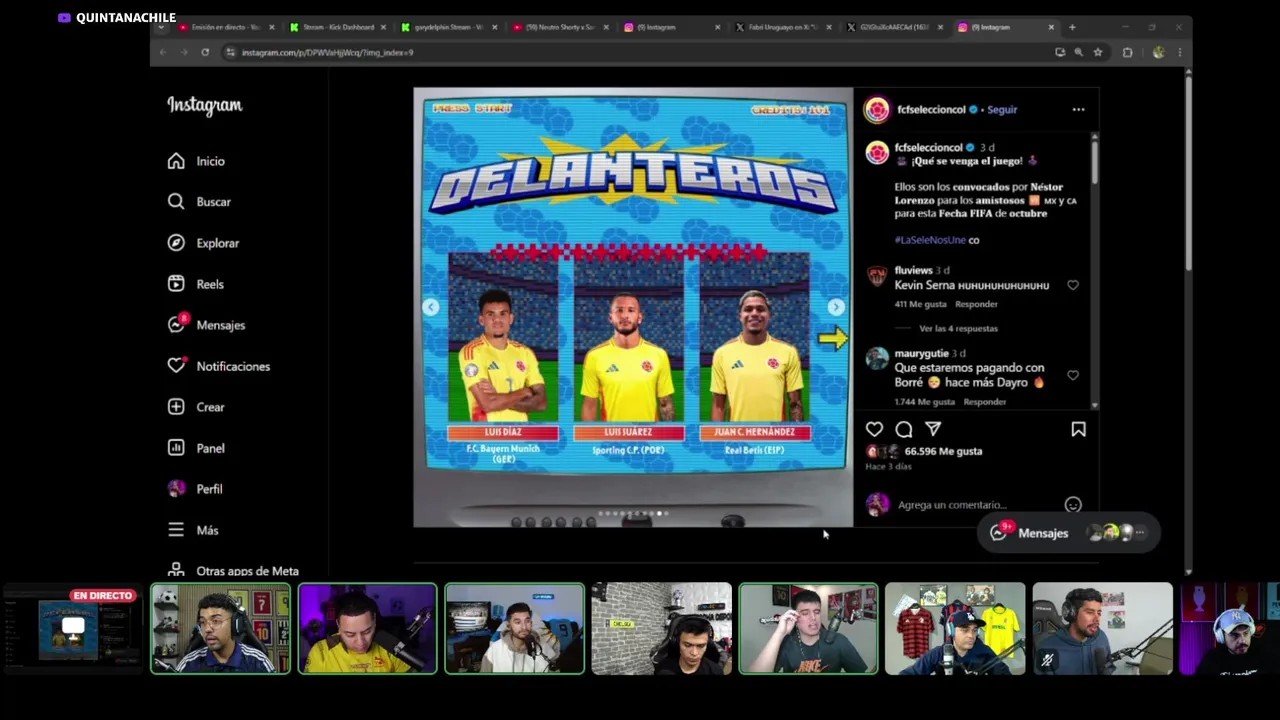Open the Perfil avatar icon

[x=176, y=489]
